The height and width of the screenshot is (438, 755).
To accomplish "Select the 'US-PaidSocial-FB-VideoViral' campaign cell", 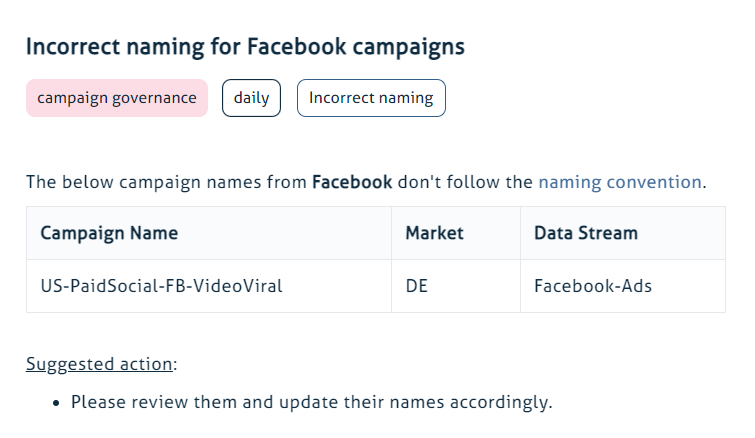I will pos(154,286).
